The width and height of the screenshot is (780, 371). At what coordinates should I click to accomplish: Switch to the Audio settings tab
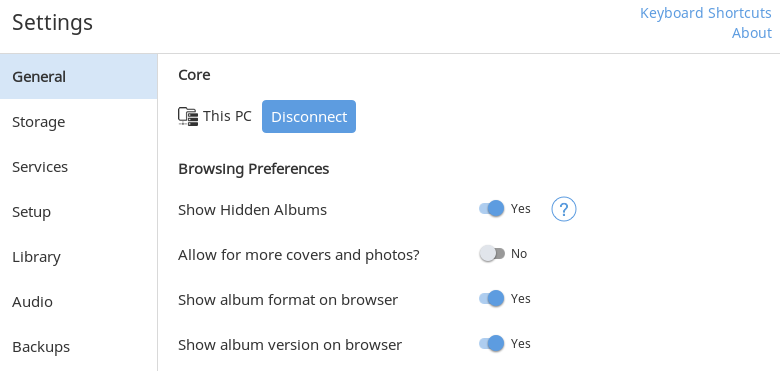coord(79,302)
